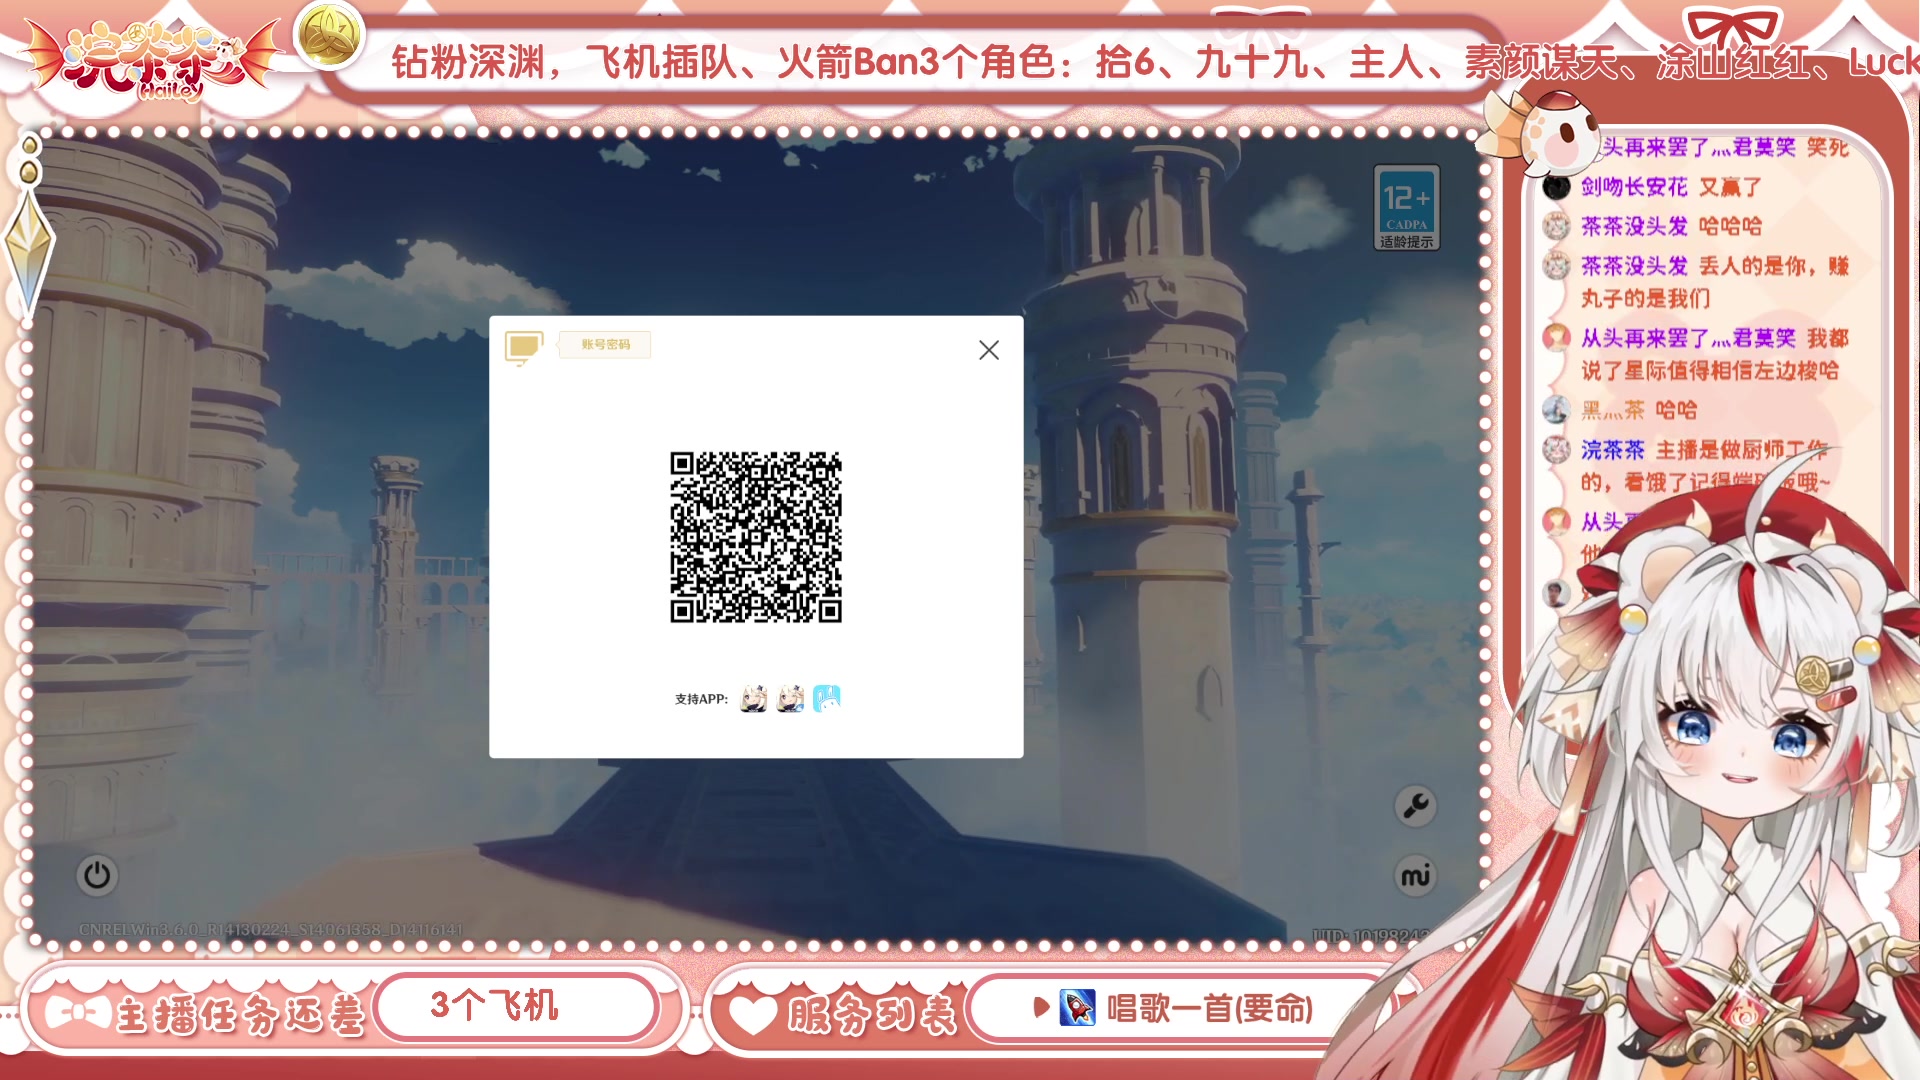The width and height of the screenshot is (1920, 1080).
Task: Click avatar beside 浣茶茶 chat message
Action: [1556, 449]
